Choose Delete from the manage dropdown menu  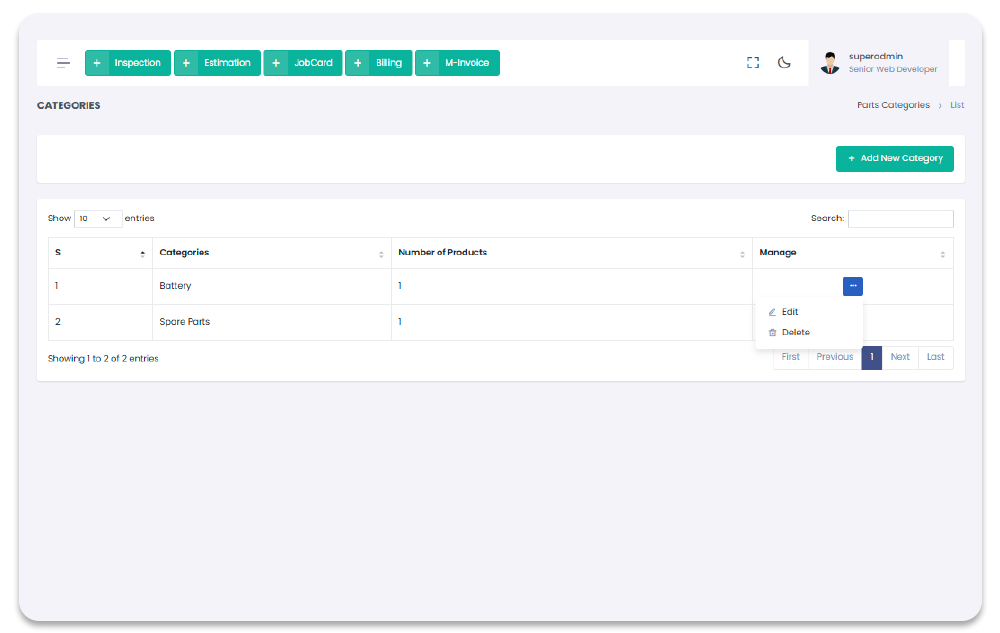pos(795,332)
